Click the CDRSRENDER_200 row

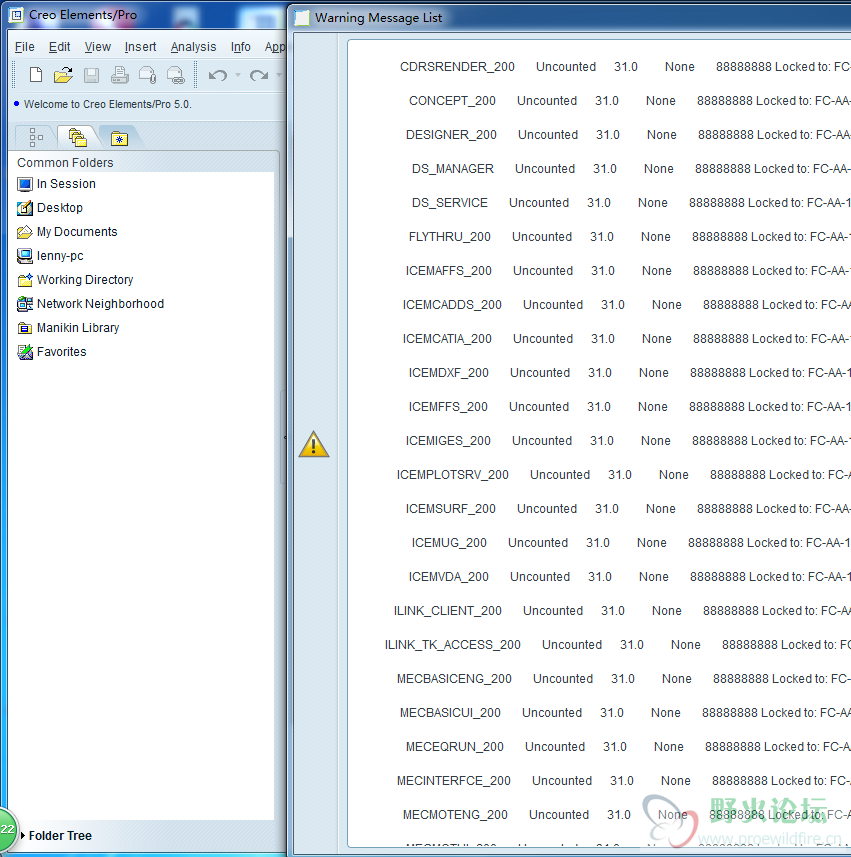[x=625, y=67]
